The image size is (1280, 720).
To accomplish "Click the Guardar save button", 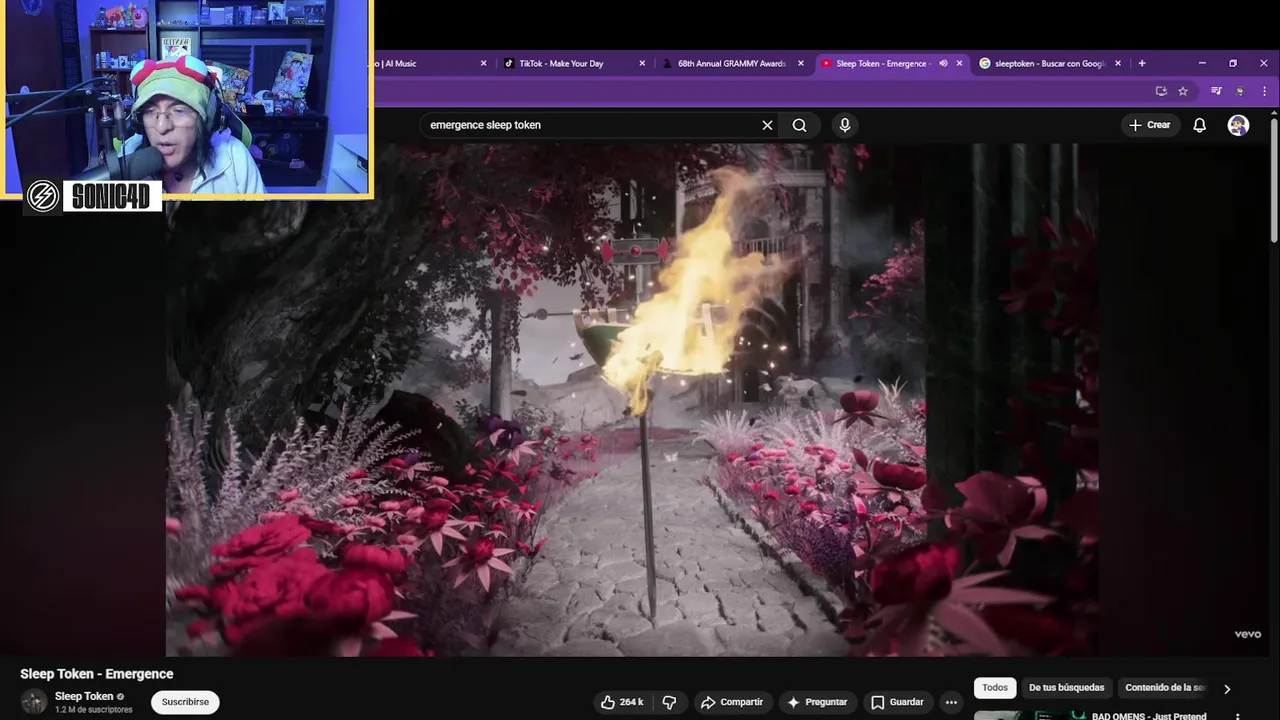I will tap(897, 702).
